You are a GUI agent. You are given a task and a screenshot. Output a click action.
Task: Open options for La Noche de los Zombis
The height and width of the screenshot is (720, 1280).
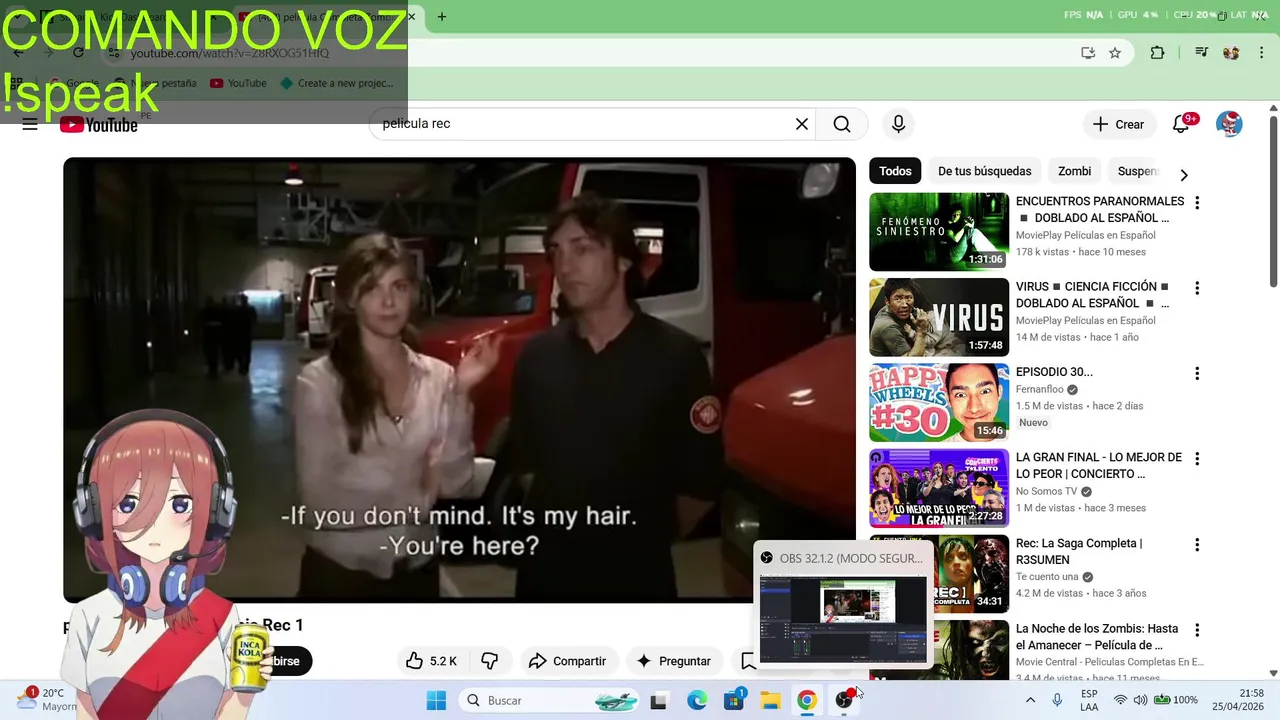tap(1197, 630)
